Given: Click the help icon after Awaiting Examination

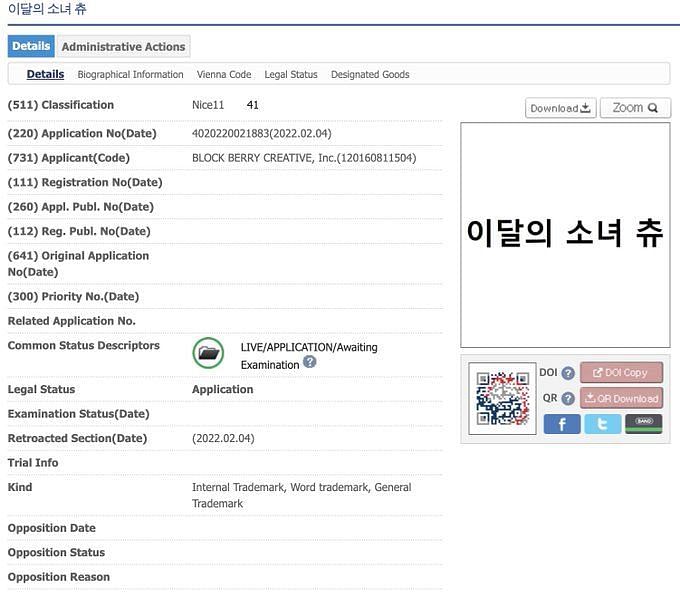Looking at the screenshot, I should click(x=309, y=362).
